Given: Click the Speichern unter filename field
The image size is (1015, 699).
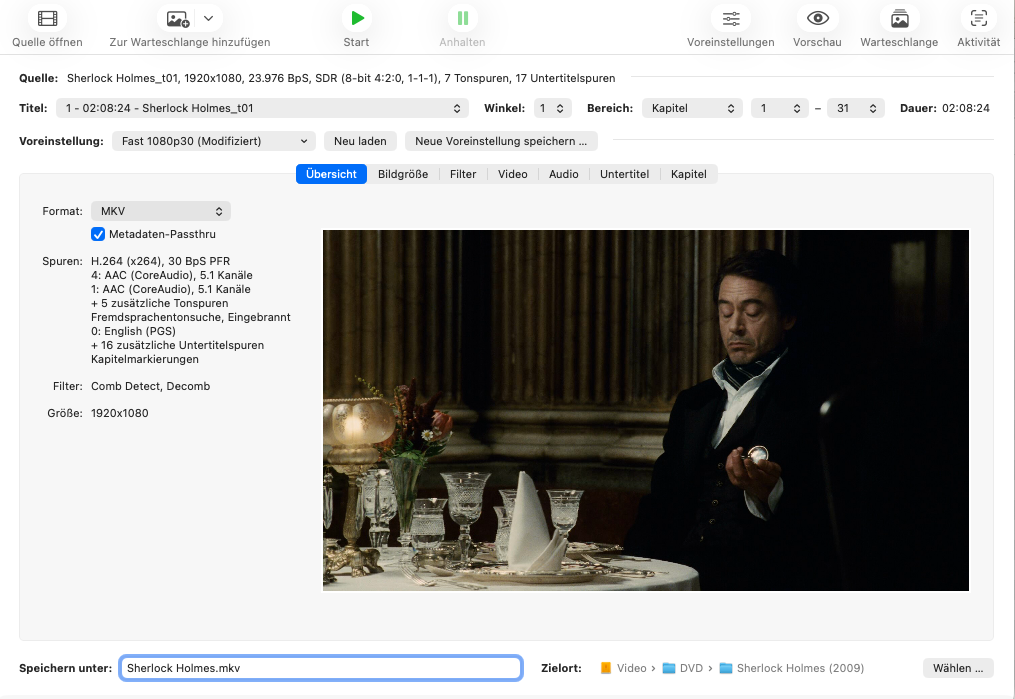Looking at the screenshot, I should tap(321, 668).
